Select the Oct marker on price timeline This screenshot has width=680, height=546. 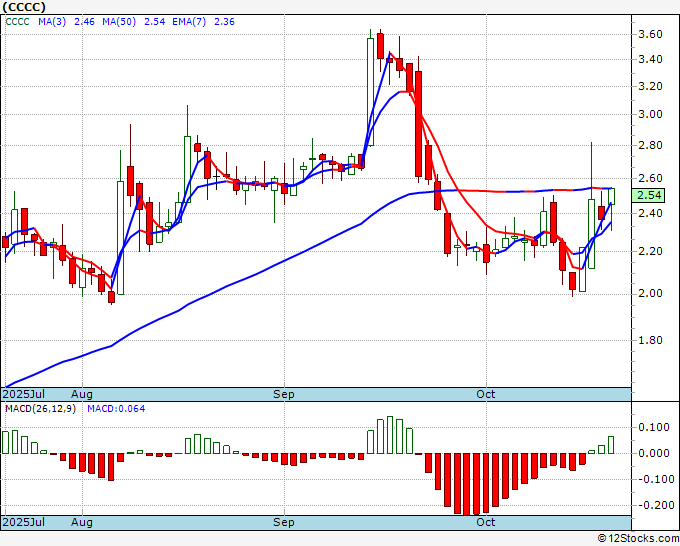point(485,394)
